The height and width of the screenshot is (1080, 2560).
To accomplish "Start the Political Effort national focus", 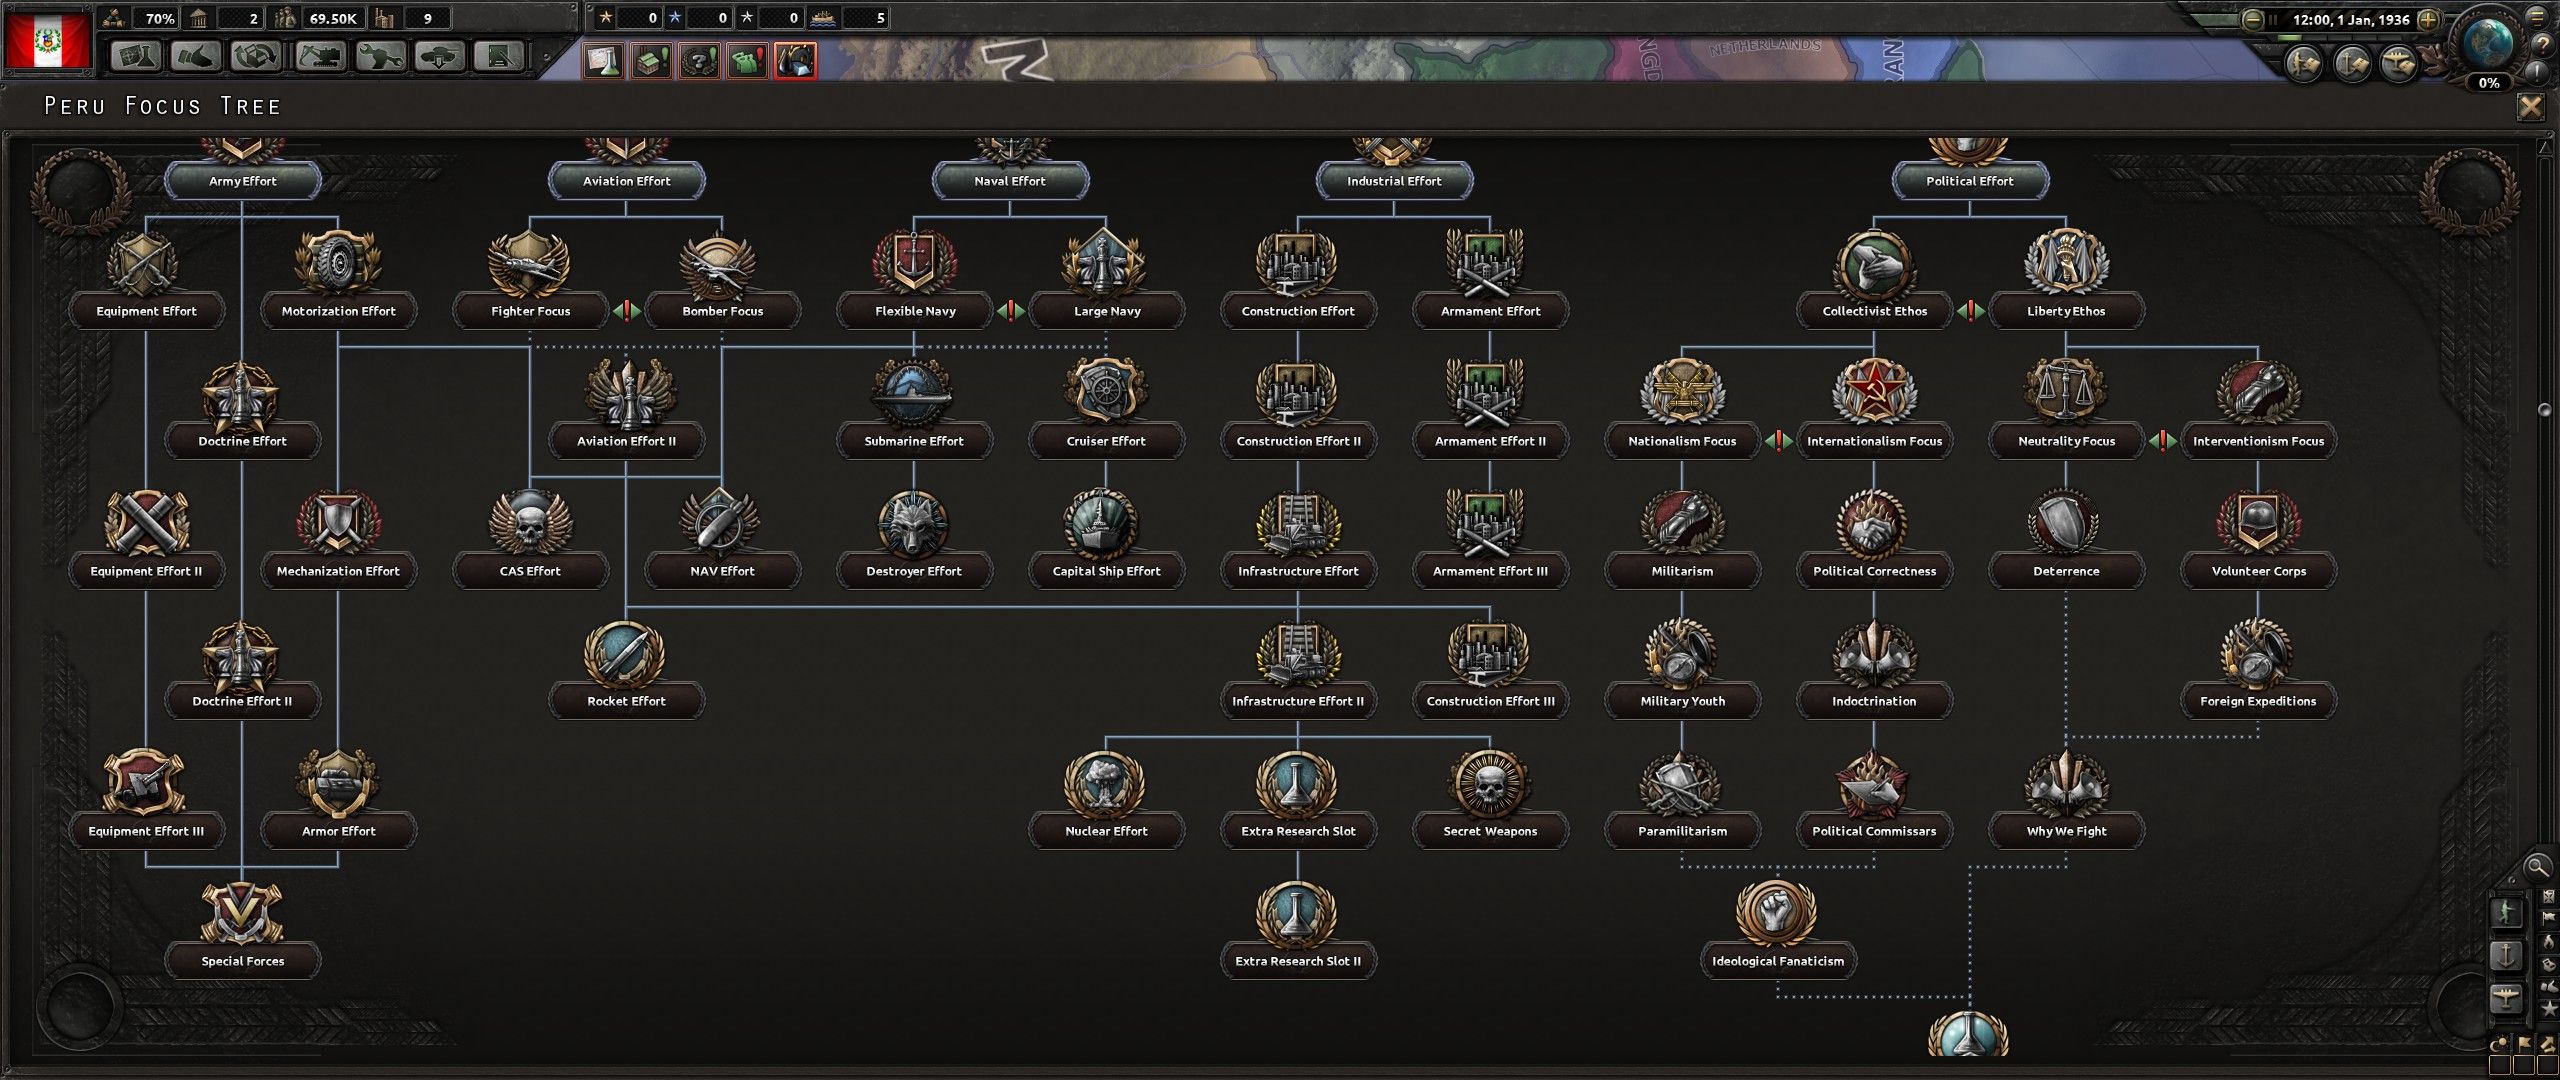I will click(x=1970, y=181).
